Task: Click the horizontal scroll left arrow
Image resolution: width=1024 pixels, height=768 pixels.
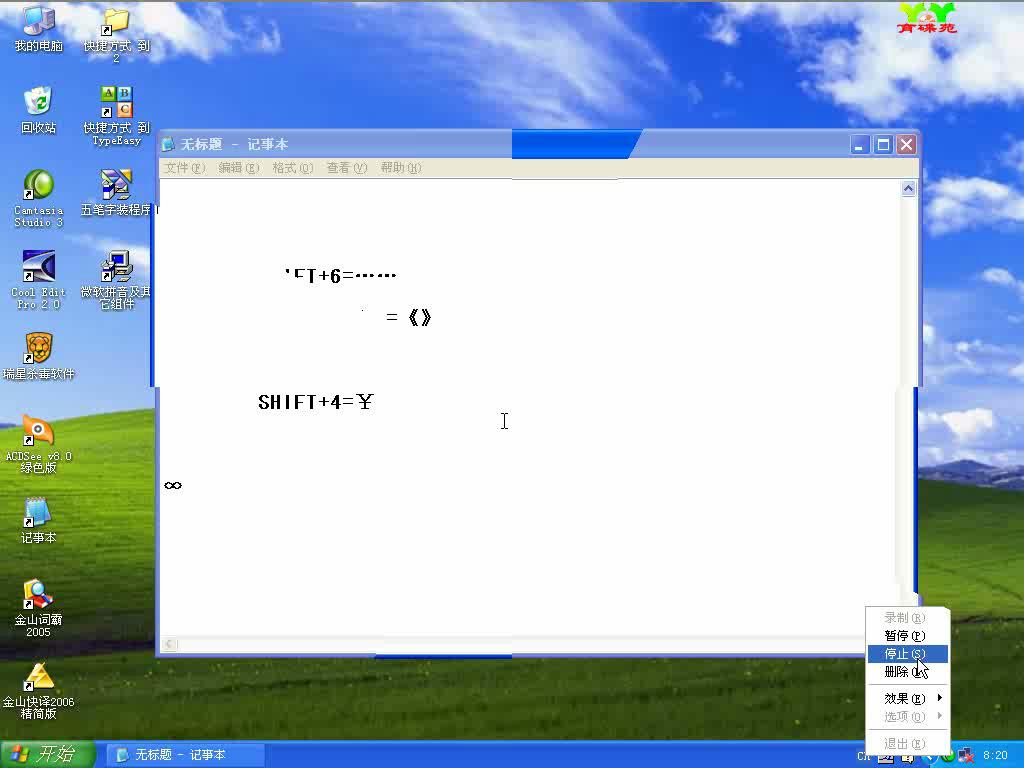Action: click(169, 645)
